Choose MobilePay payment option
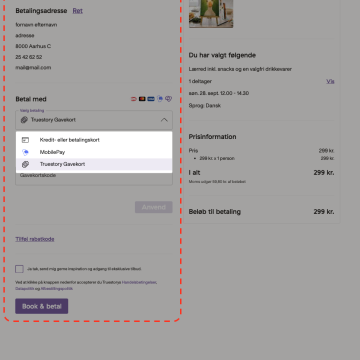The width and height of the screenshot is (360, 360). click(94, 152)
